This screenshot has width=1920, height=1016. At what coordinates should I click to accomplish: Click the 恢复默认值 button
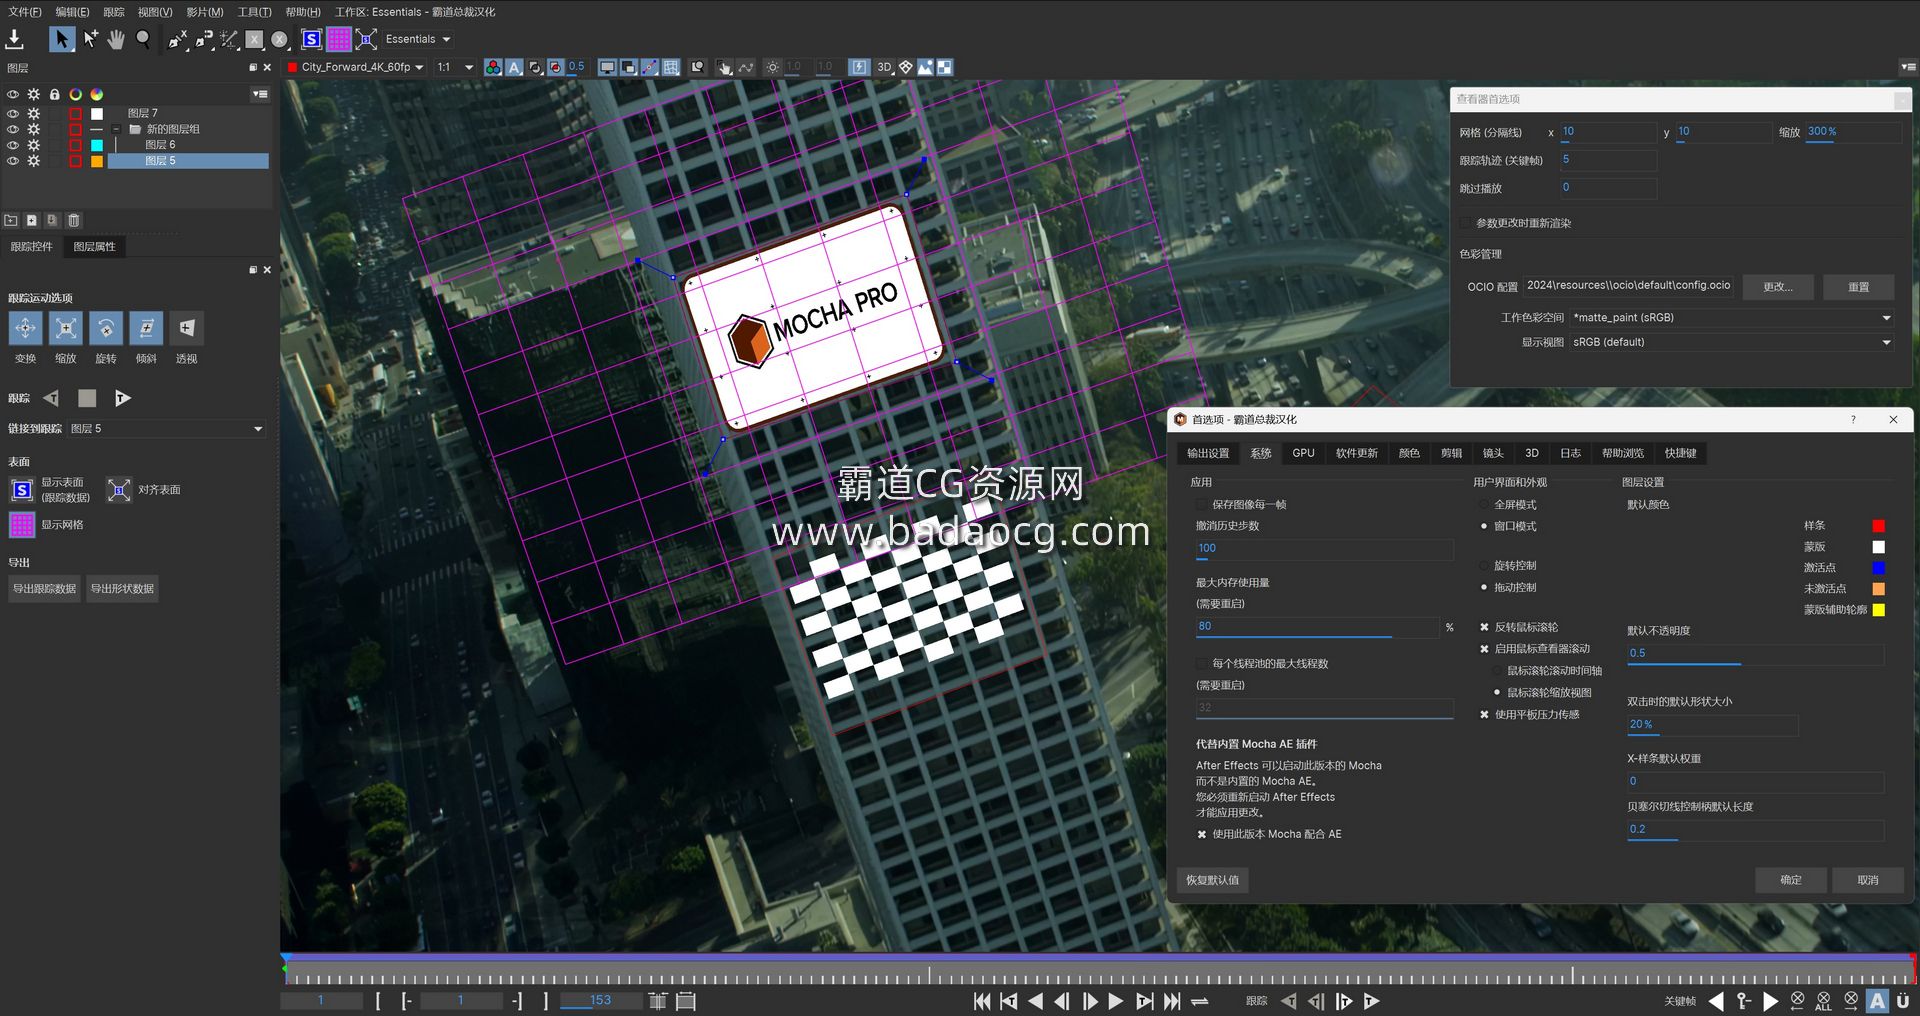click(1212, 880)
